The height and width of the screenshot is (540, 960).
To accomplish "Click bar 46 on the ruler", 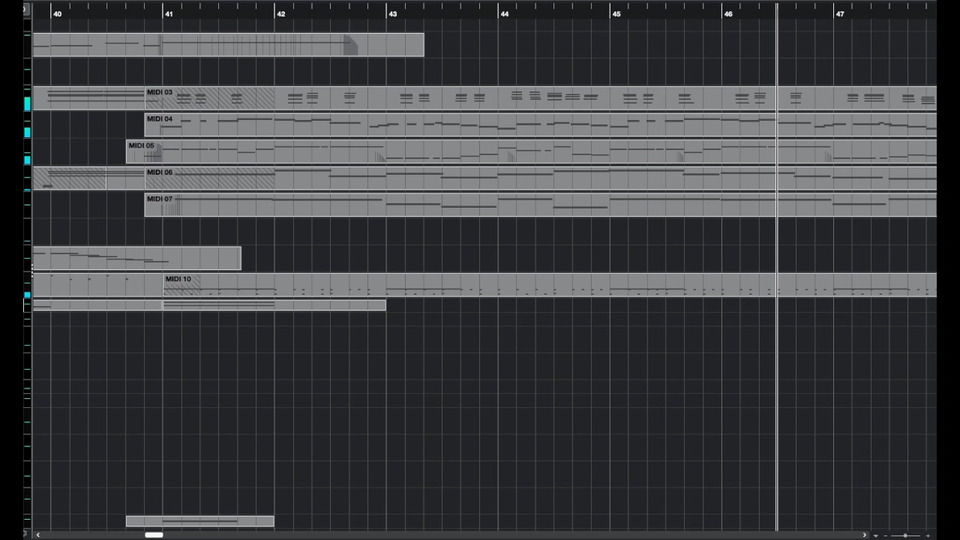I will (x=728, y=13).
